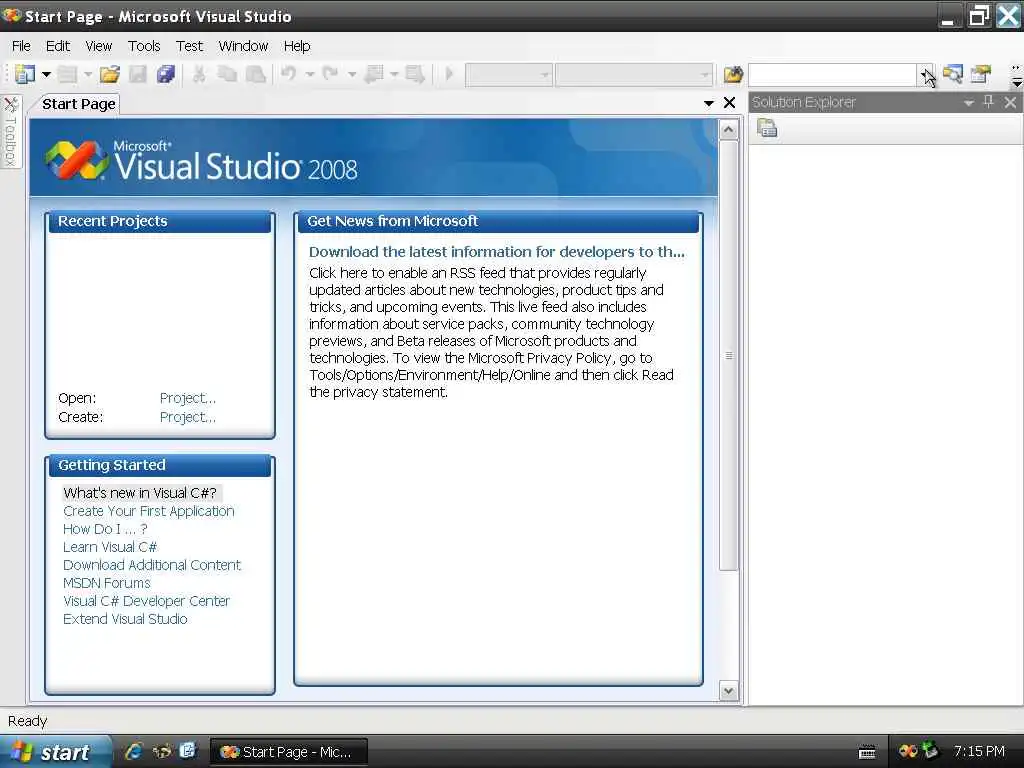The height and width of the screenshot is (768, 1024).
Task: Open the Undo history dropdown arrow
Action: point(310,74)
